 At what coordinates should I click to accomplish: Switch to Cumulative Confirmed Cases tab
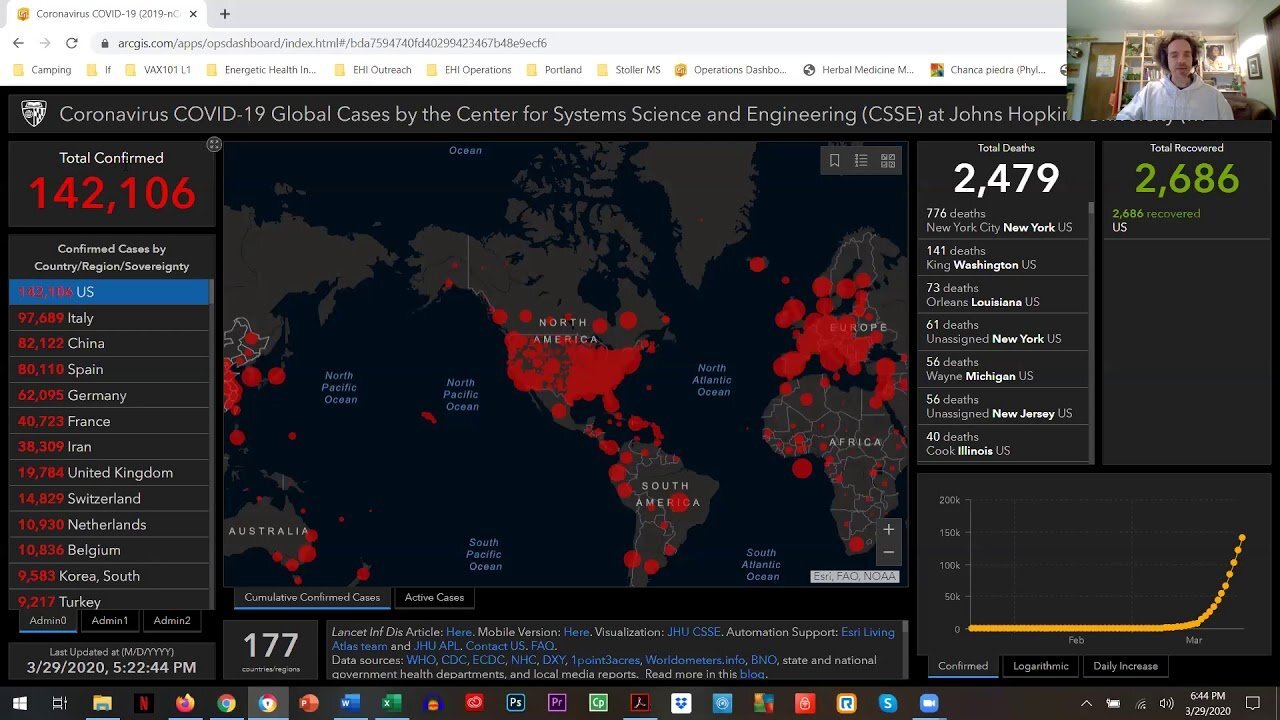pyautogui.click(x=312, y=597)
